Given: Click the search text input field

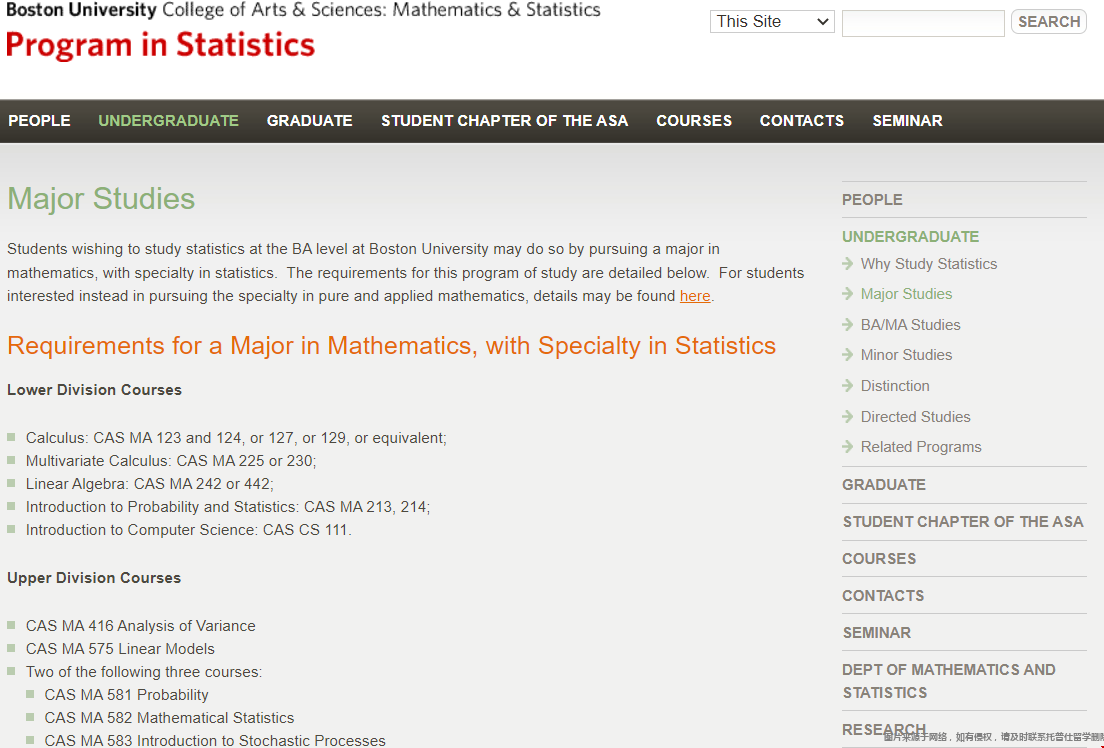Looking at the screenshot, I should click(x=923, y=23).
